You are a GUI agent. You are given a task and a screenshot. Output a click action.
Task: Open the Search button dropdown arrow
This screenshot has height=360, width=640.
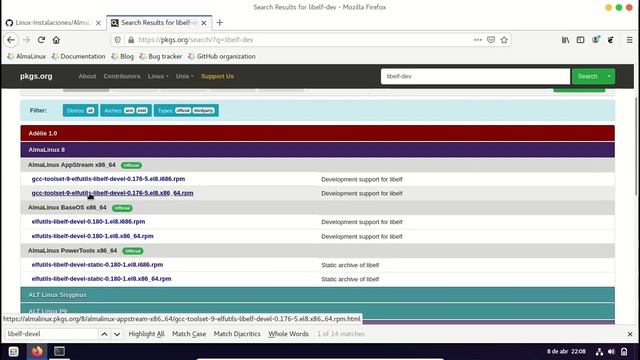[x=609, y=76]
